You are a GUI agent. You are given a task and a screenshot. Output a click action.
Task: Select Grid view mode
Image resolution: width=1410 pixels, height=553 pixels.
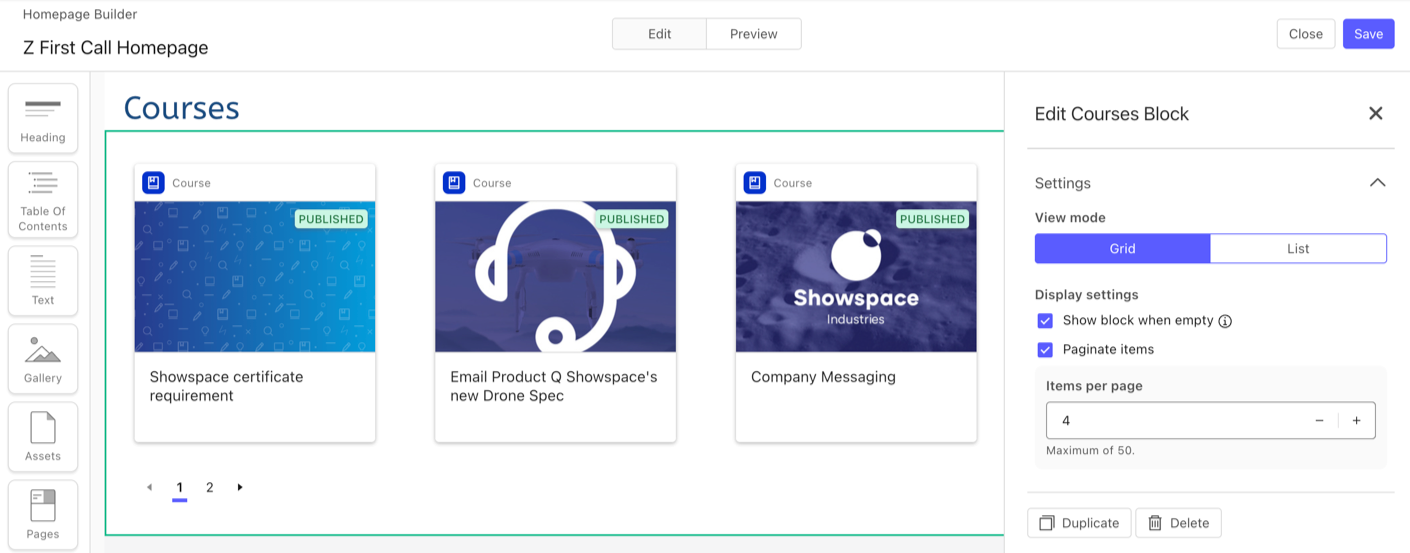click(1122, 249)
